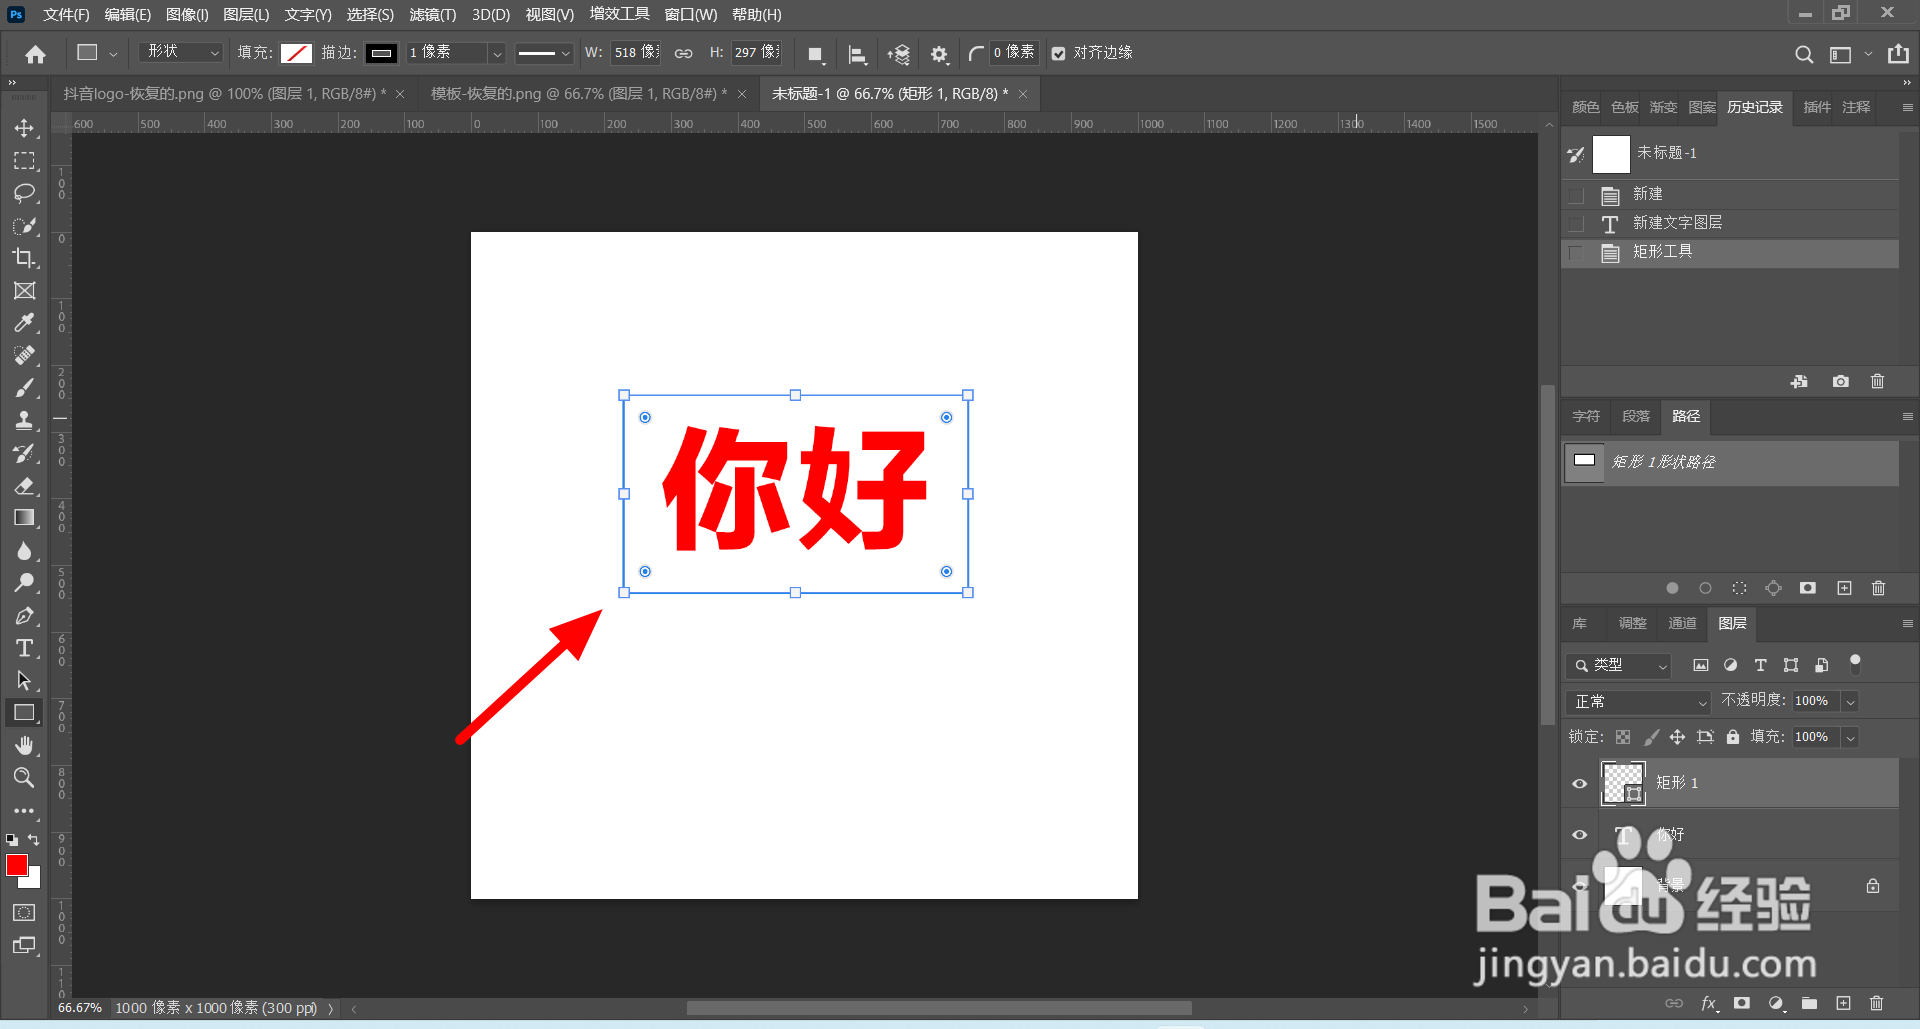1920x1029 pixels.
Task: Select the 矩形 1形状路径 path entry
Action: click(1730, 462)
